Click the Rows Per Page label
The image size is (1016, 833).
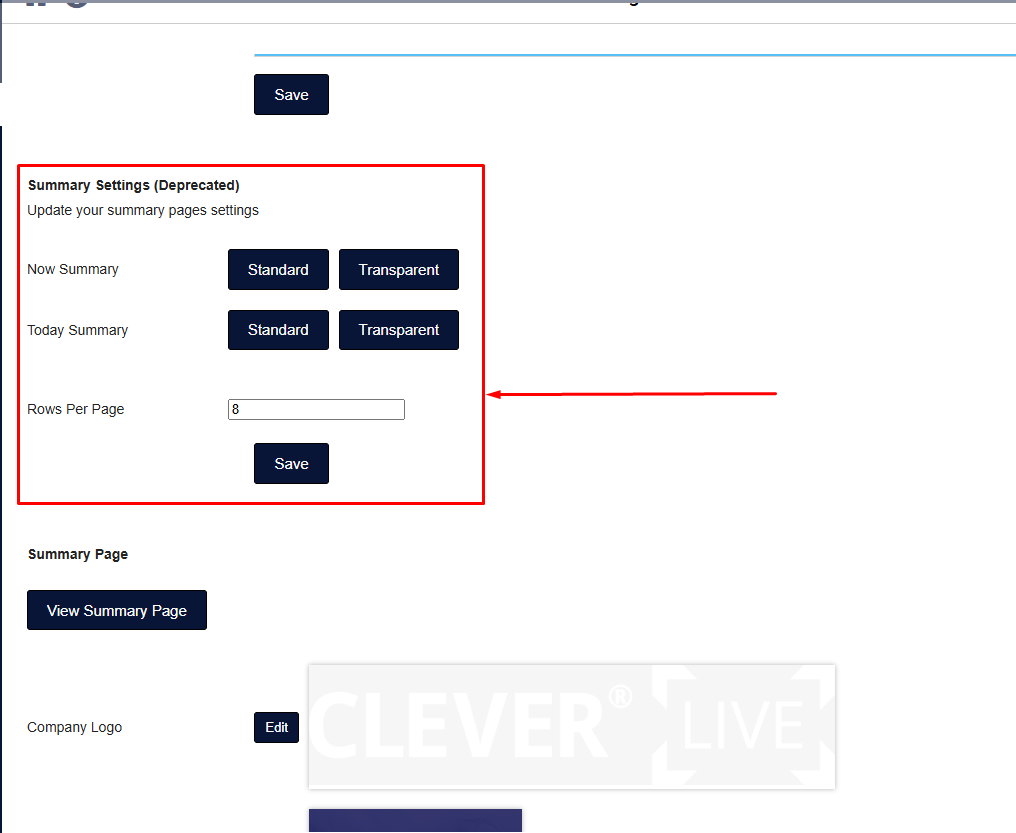point(76,409)
